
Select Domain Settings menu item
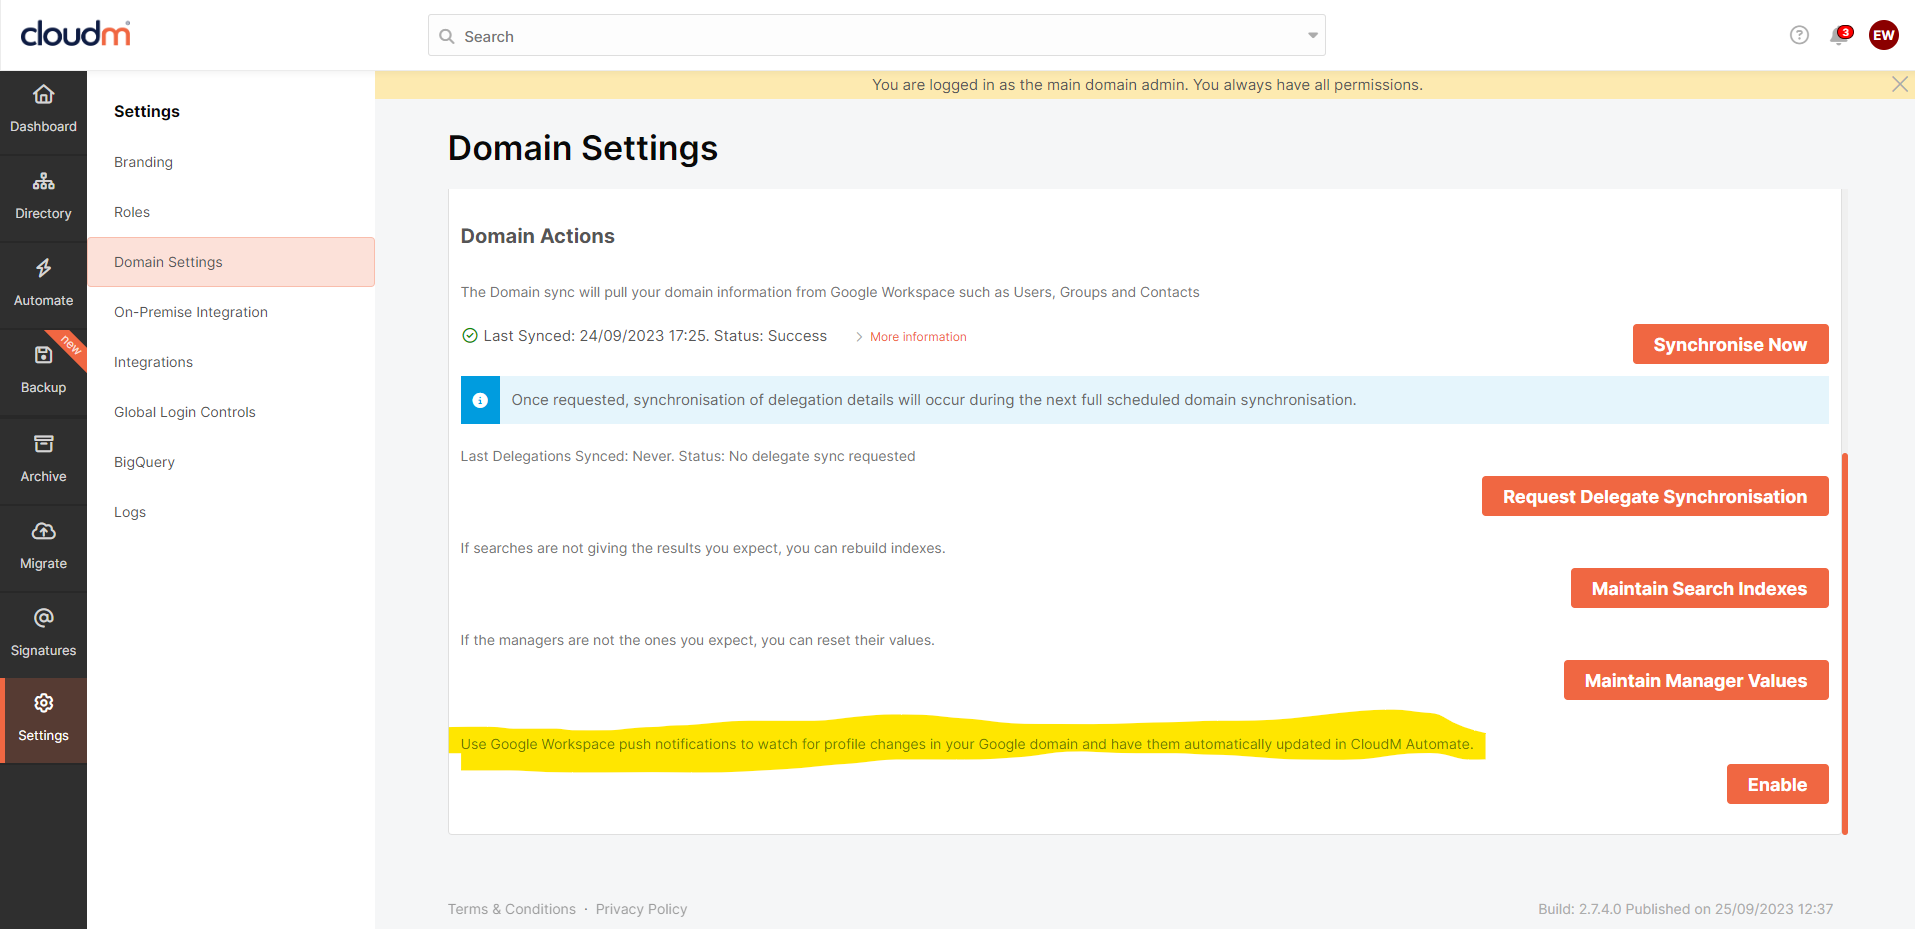coord(231,262)
